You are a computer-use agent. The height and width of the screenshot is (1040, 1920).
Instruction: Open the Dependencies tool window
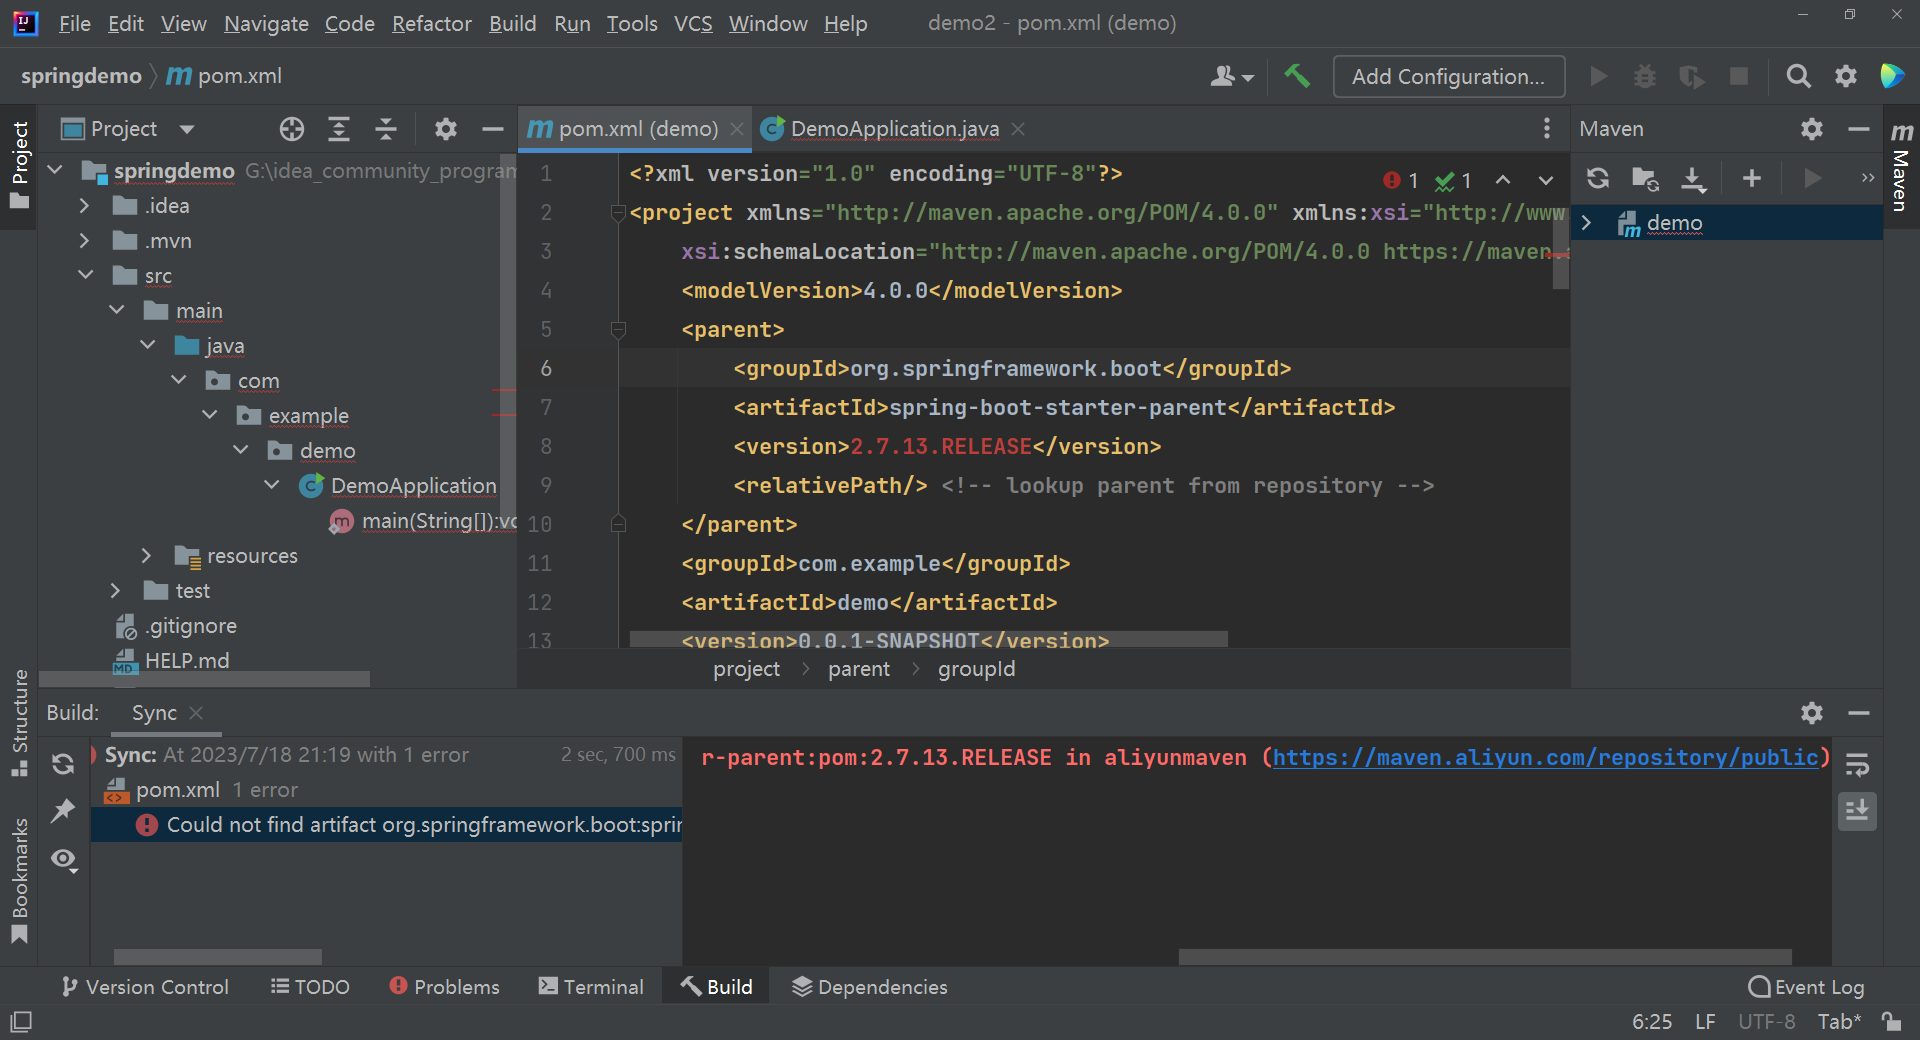pos(870,987)
